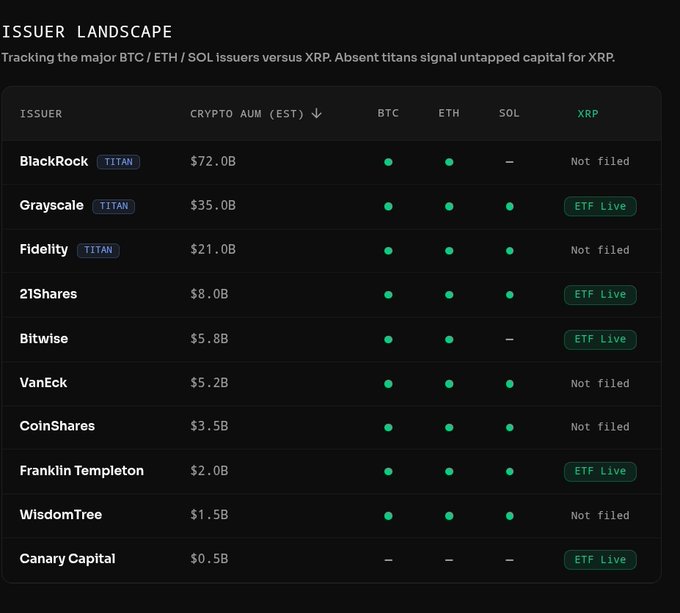Viewport: 680px width, 613px height.
Task: Select the 21Shares issuer name
Action: pyautogui.click(x=48, y=294)
